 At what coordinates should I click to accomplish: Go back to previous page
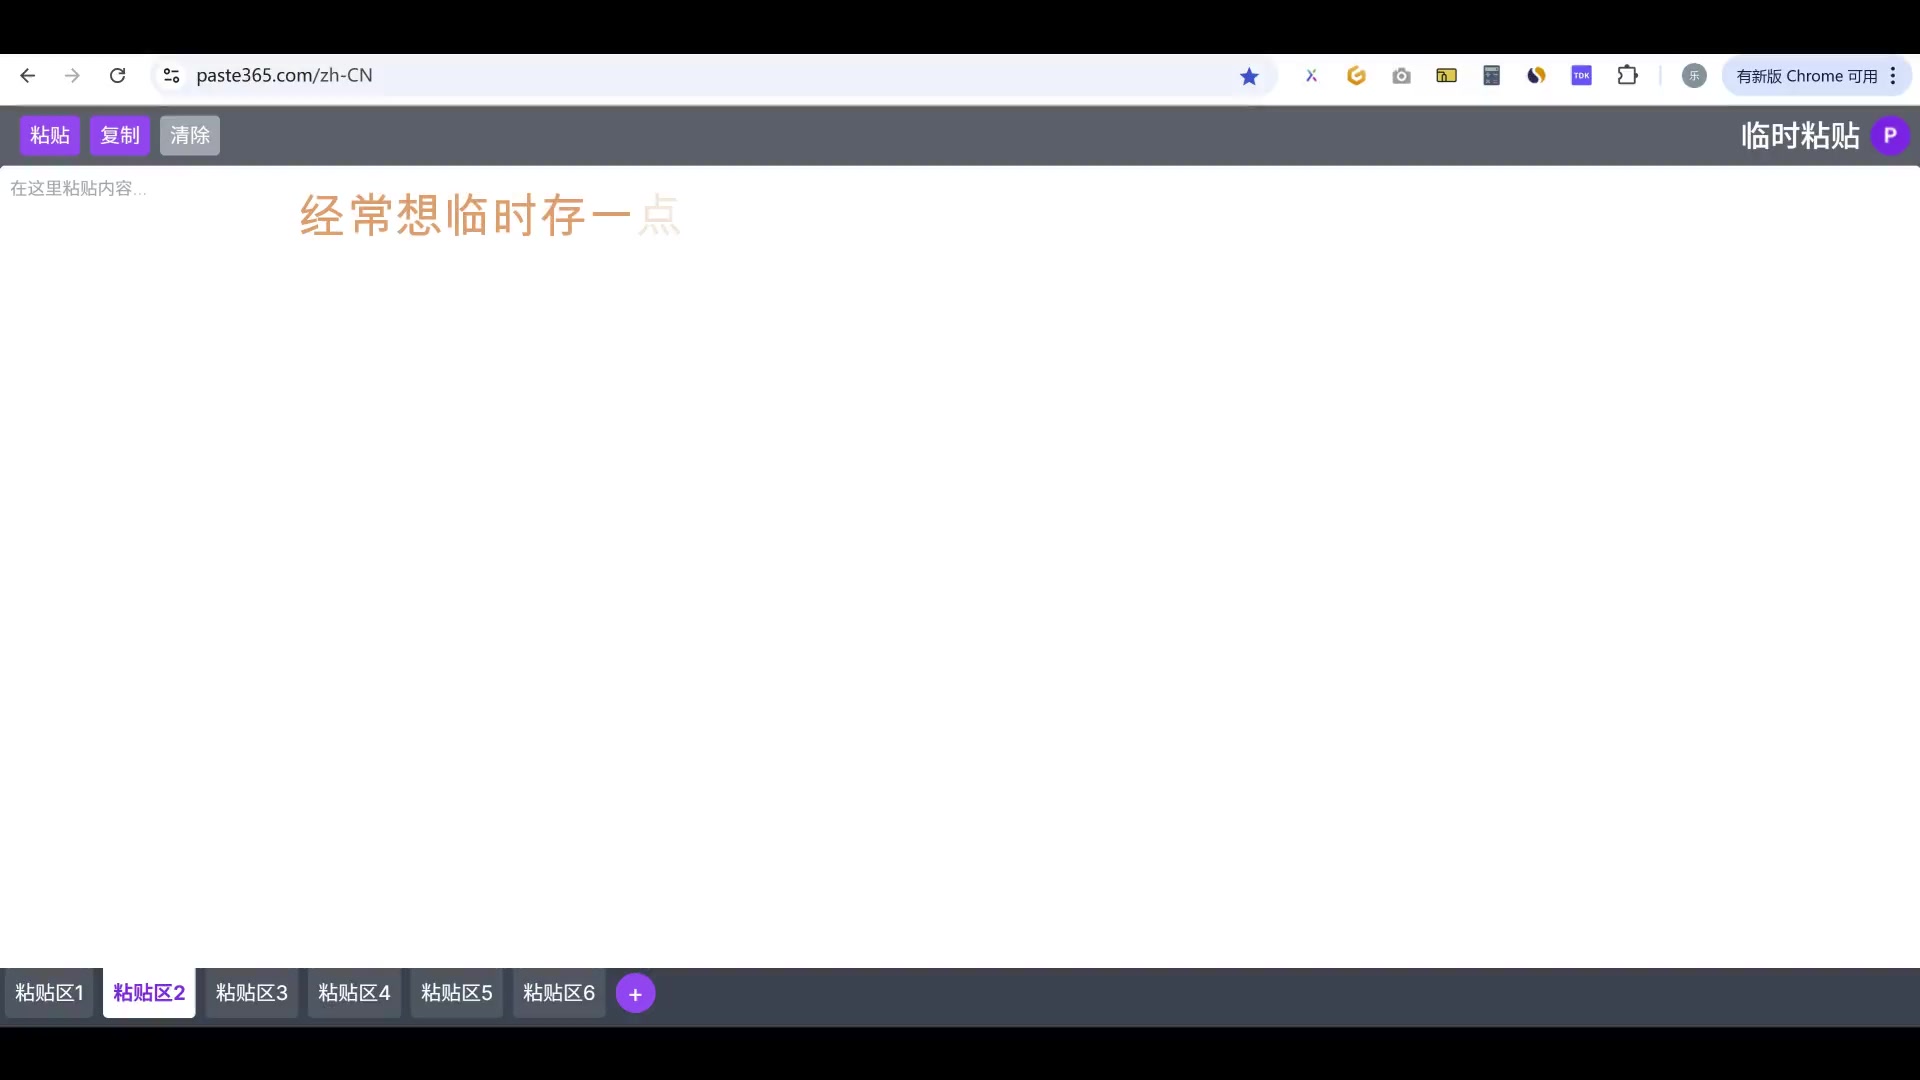tap(27, 76)
